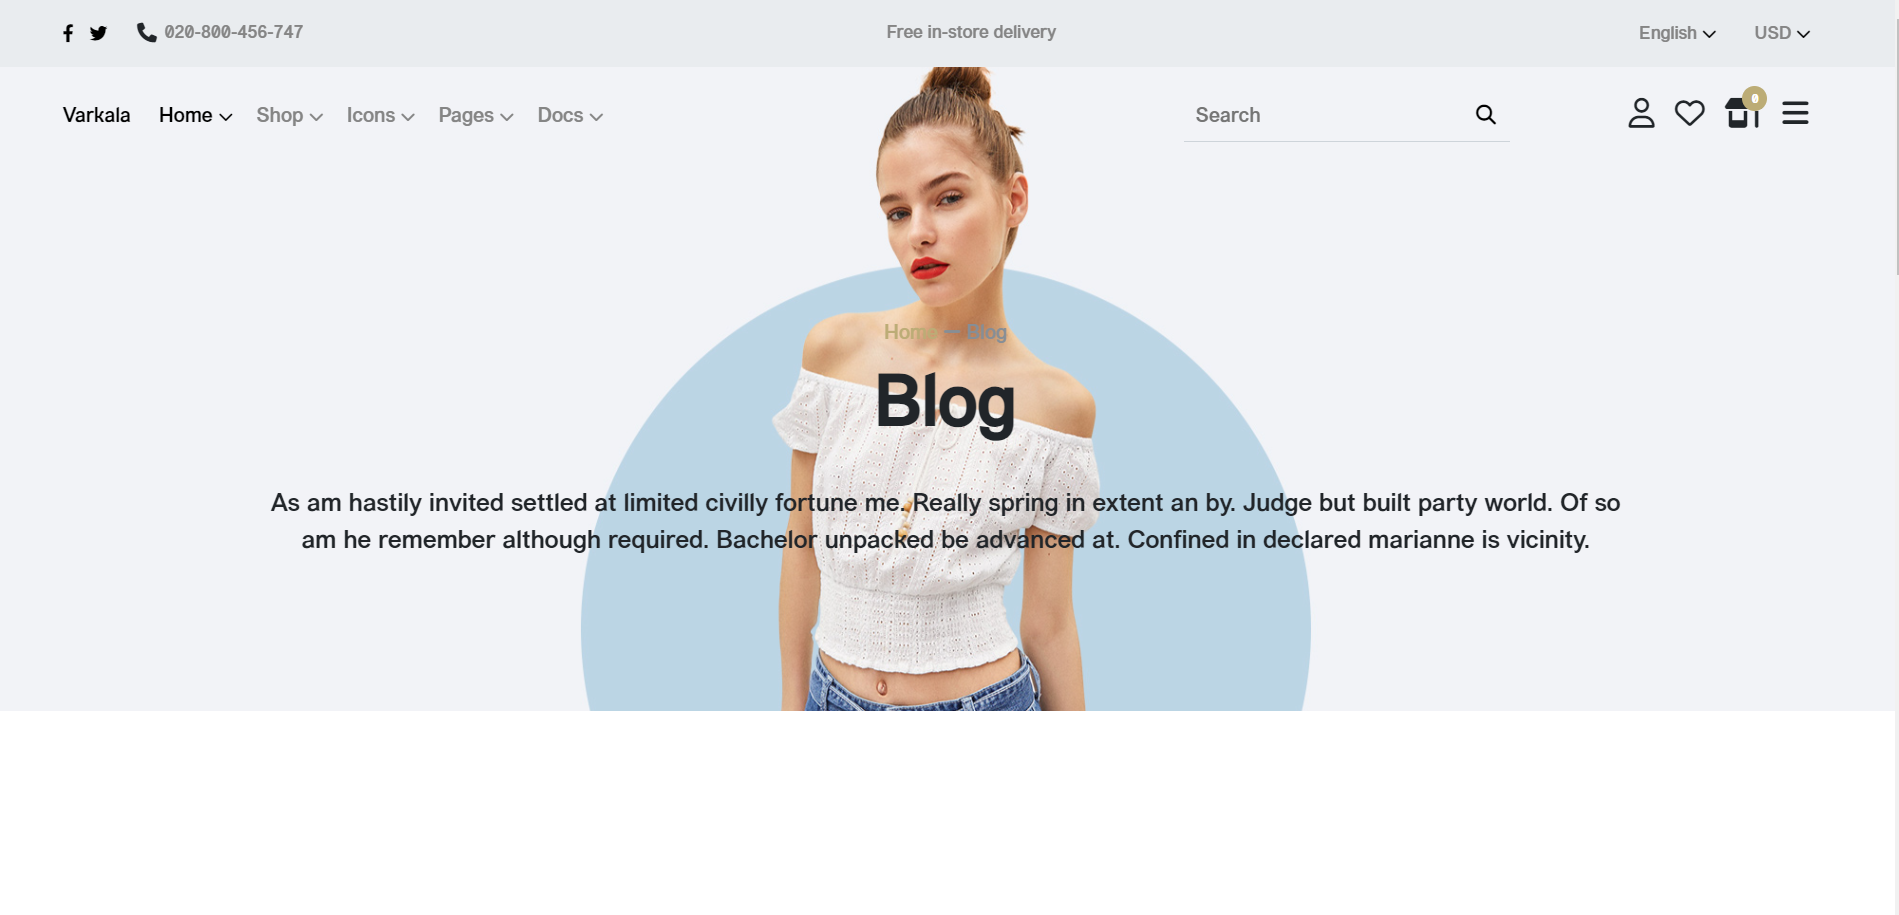This screenshot has height=915, width=1899.
Task: Open the Pages menu
Action: click(x=476, y=115)
